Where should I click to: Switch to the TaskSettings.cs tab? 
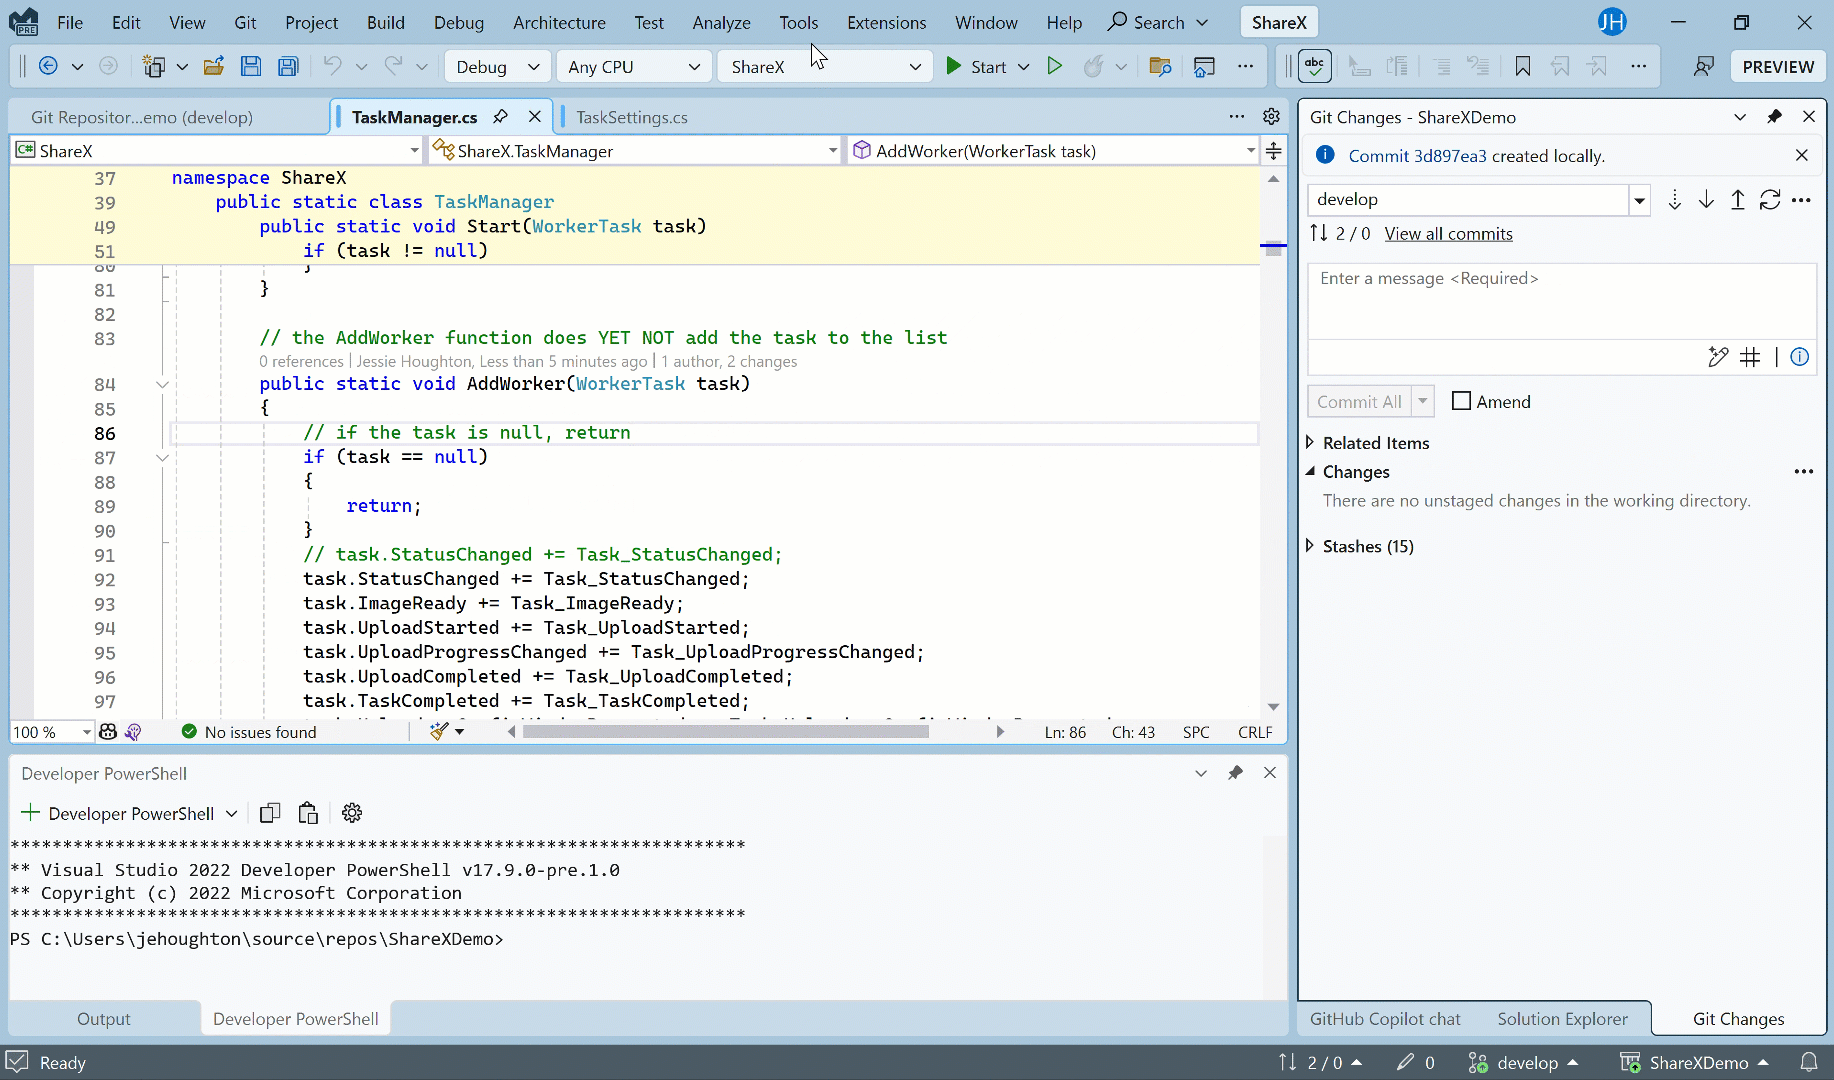[x=631, y=117]
